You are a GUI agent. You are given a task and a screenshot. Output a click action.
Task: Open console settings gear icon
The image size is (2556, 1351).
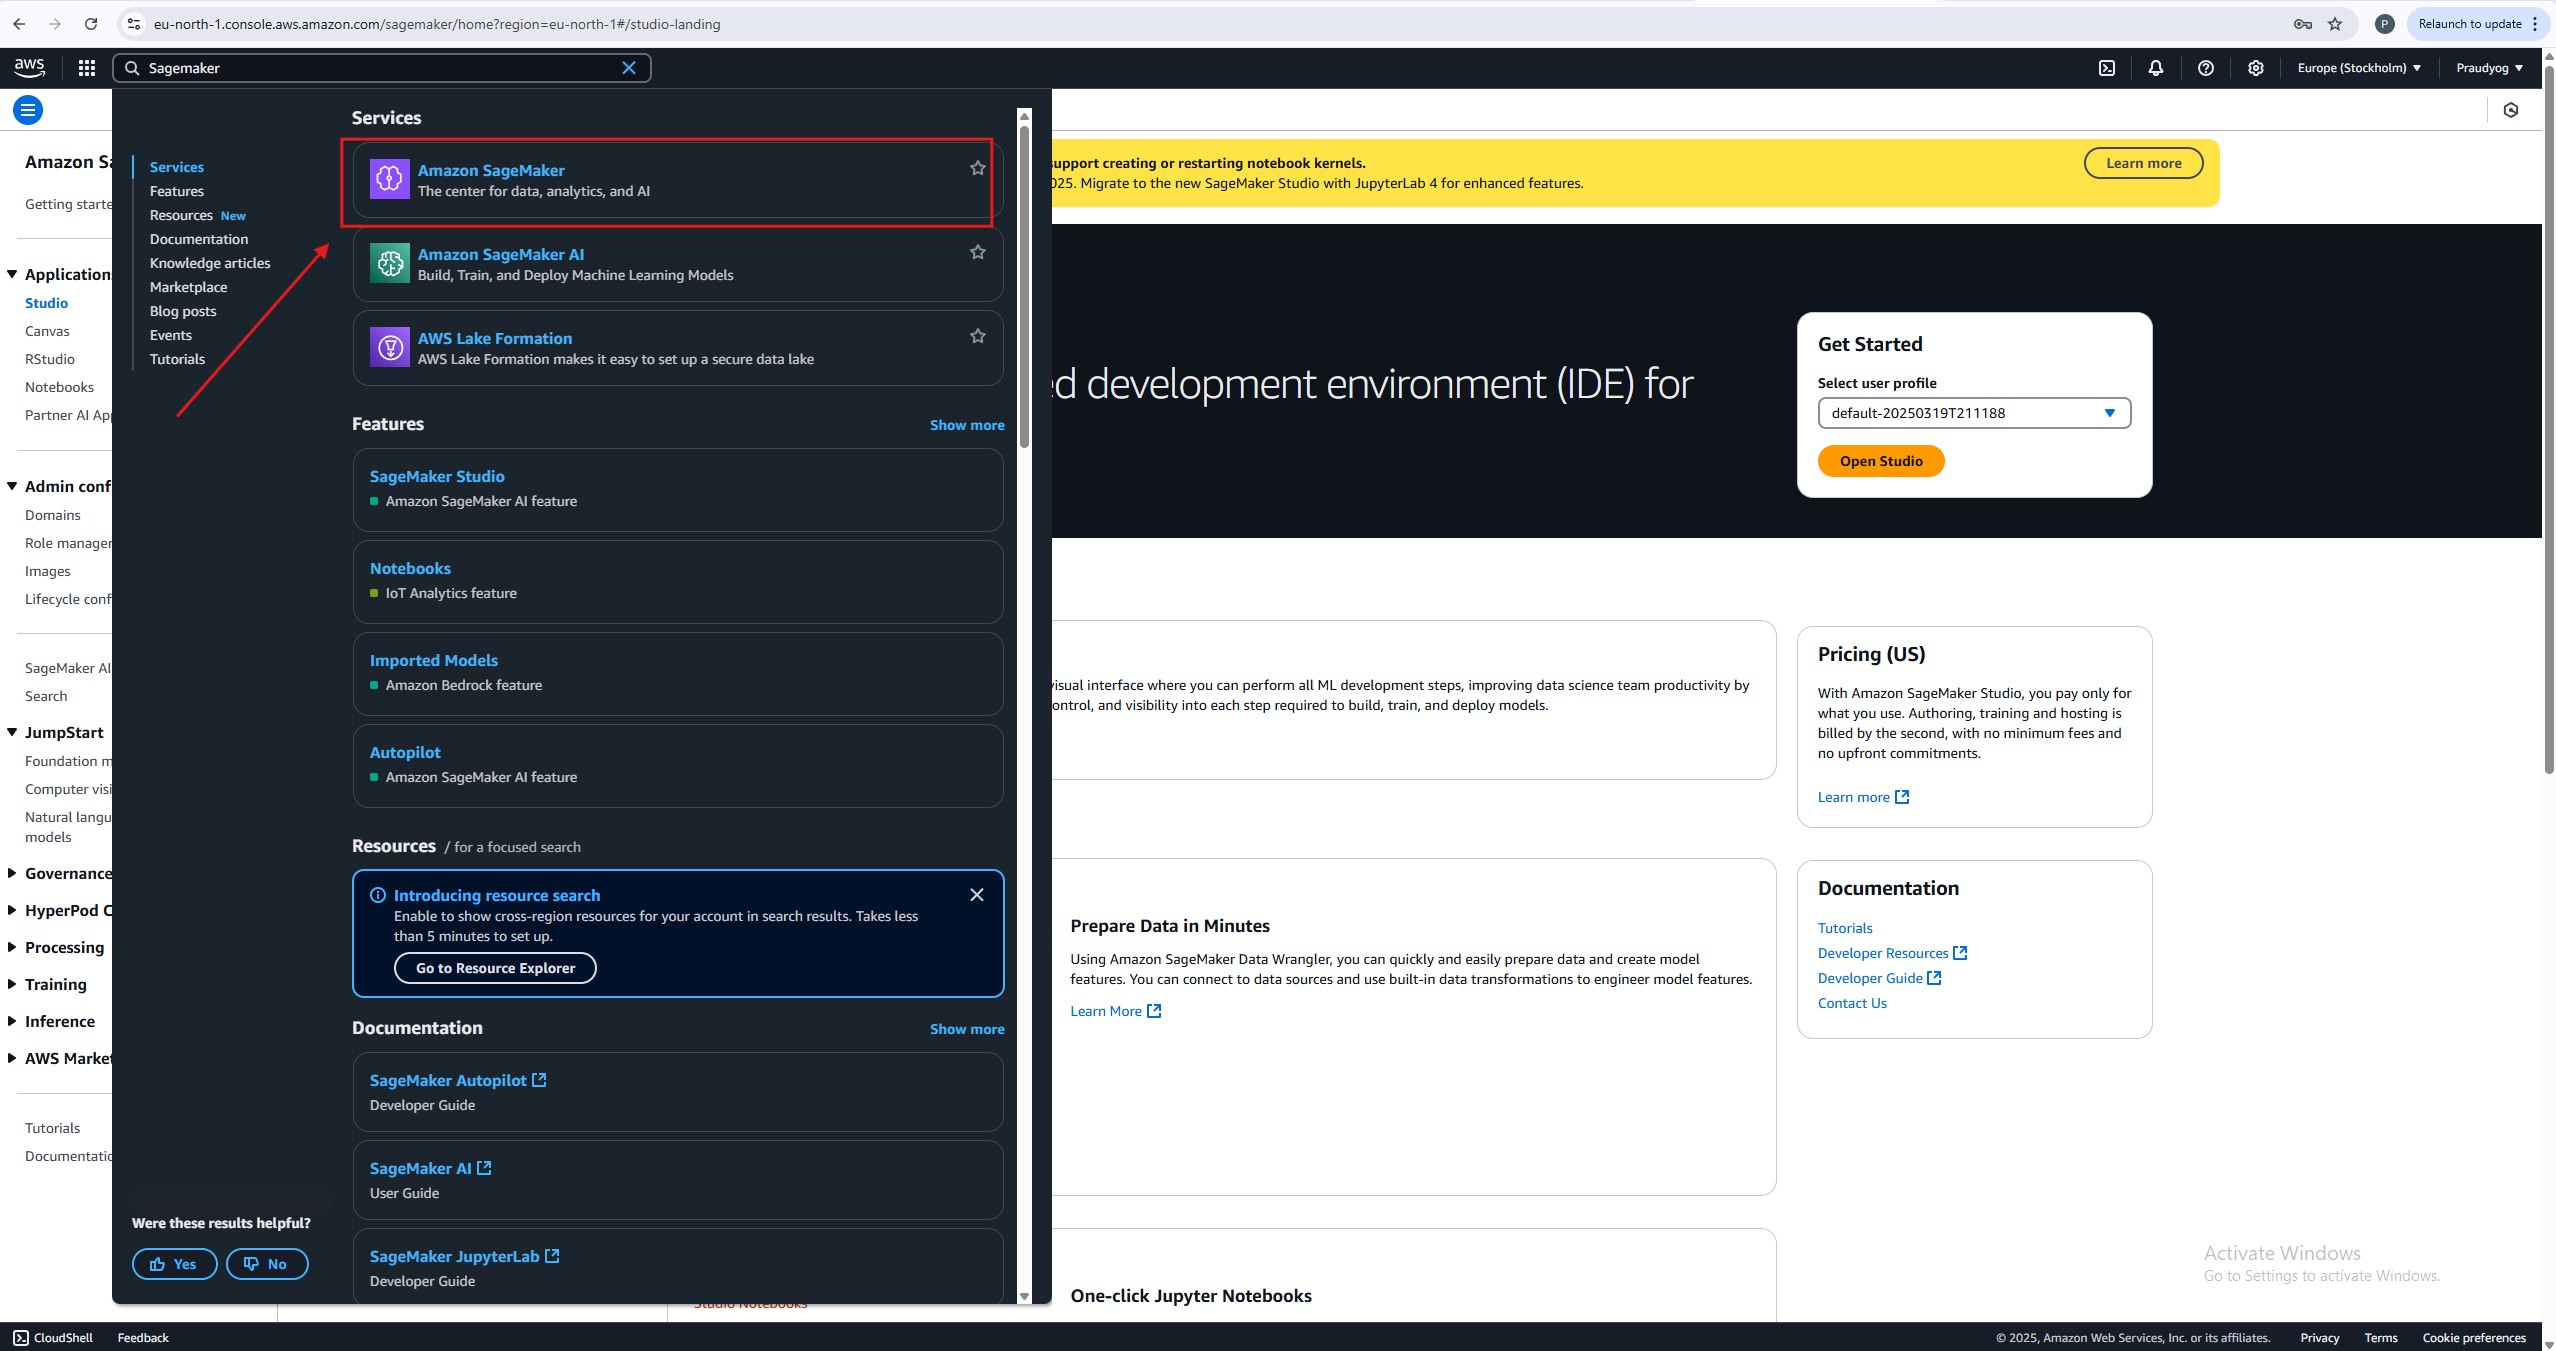(x=2256, y=68)
